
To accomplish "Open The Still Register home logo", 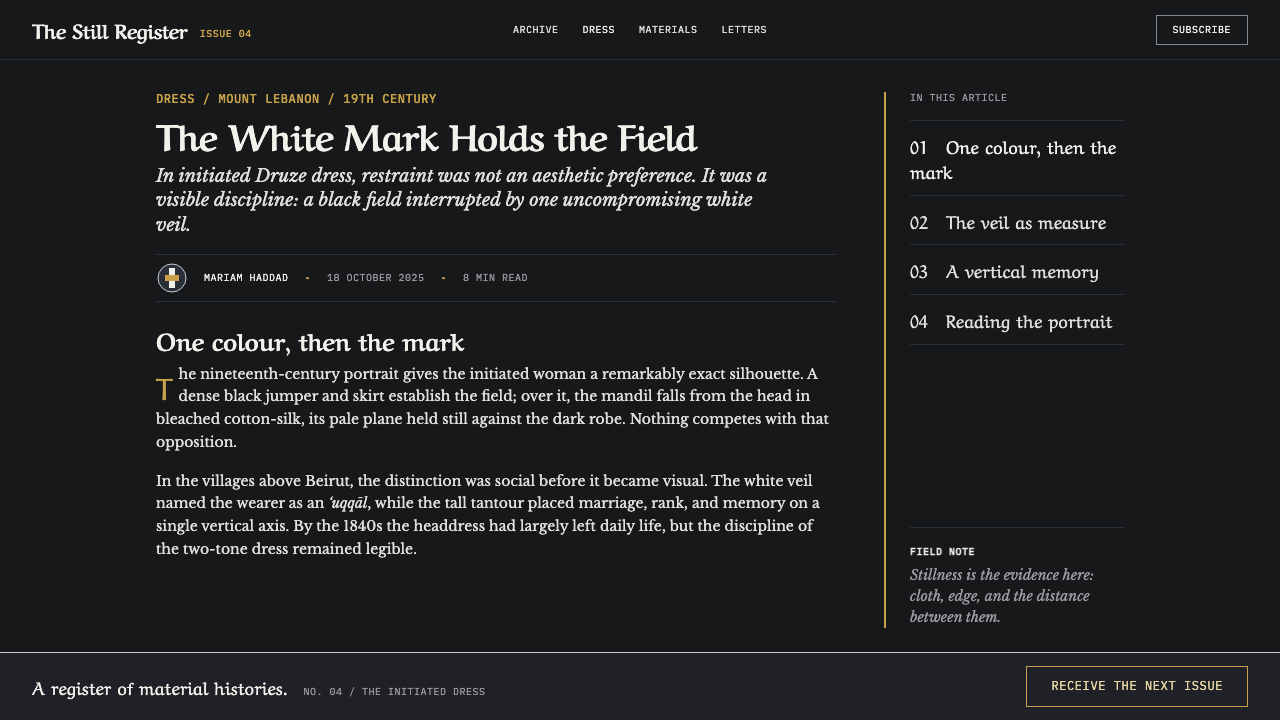I will click(110, 32).
